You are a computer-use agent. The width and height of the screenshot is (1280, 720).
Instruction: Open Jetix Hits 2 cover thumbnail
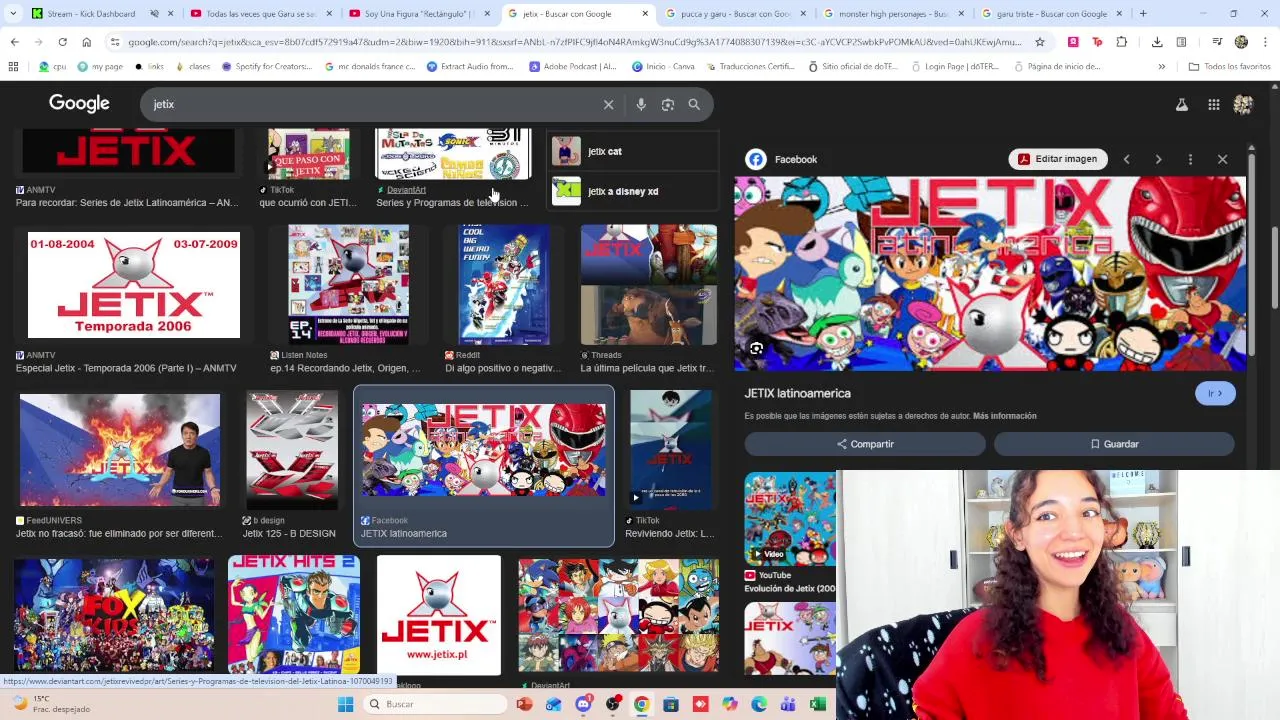(294, 615)
